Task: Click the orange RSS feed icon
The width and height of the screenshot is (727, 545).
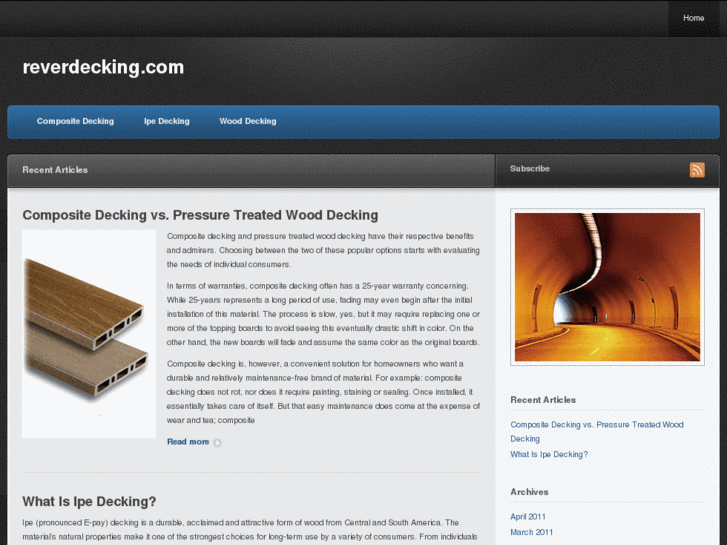Action: pyautogui.click(x=697, y=170)
